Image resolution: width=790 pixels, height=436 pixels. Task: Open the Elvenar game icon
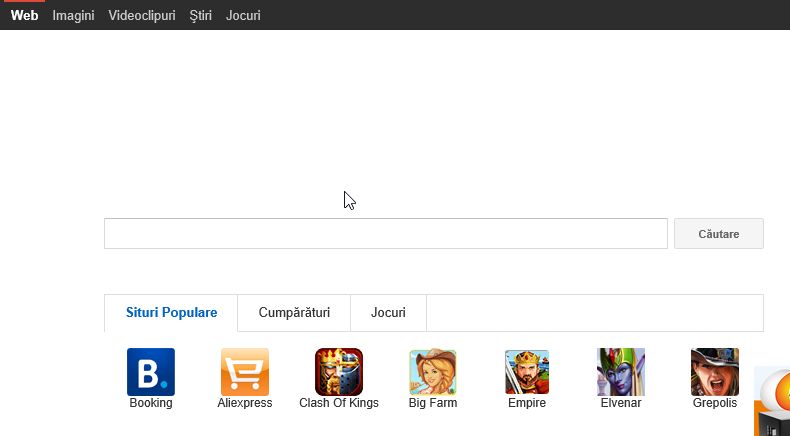point(621,372)
